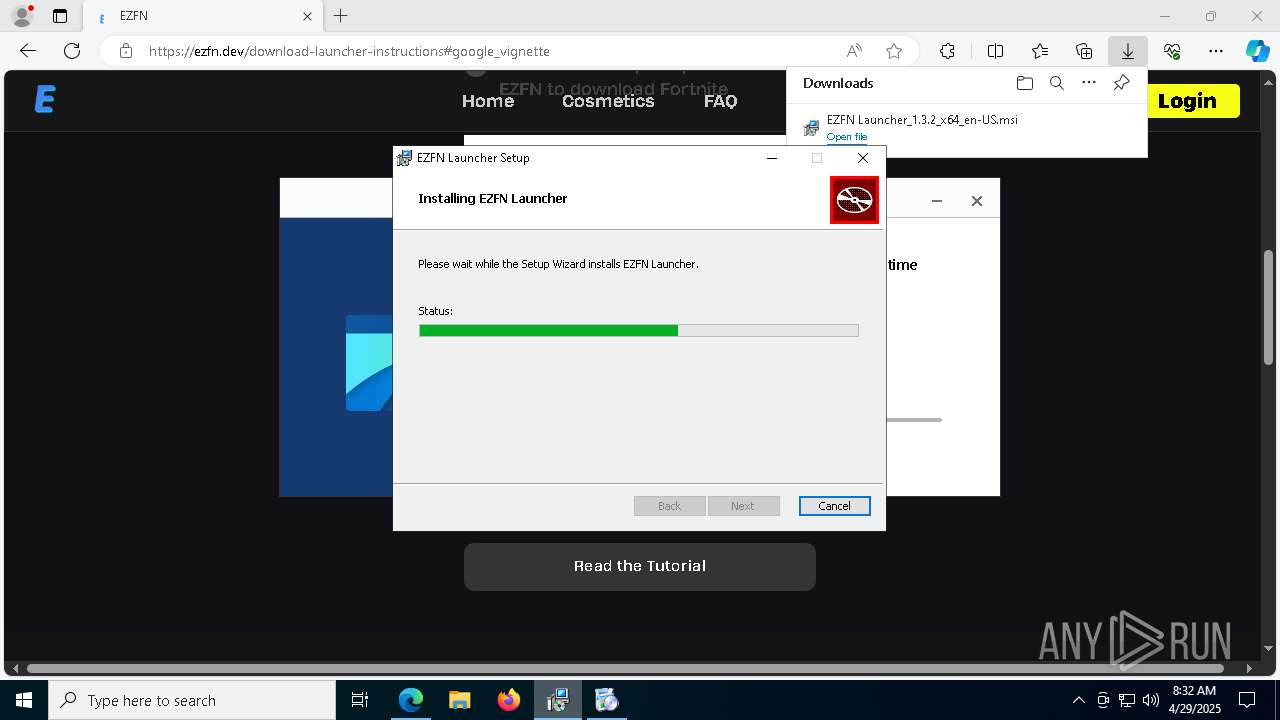The width and height of the screenshot is (1280, 720).
Task: Open the notification center icon
Action: point(1247,700)
